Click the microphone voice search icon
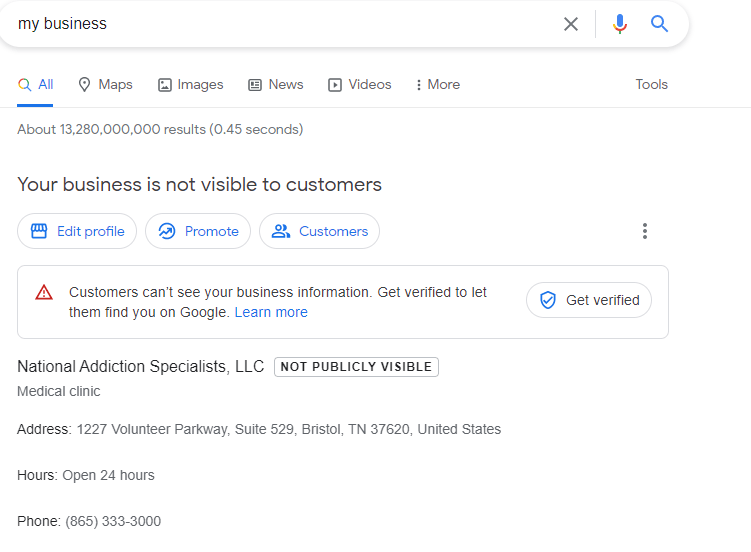Screen dimensions: 751x552 pyautogui.click(x=620, y=24)
